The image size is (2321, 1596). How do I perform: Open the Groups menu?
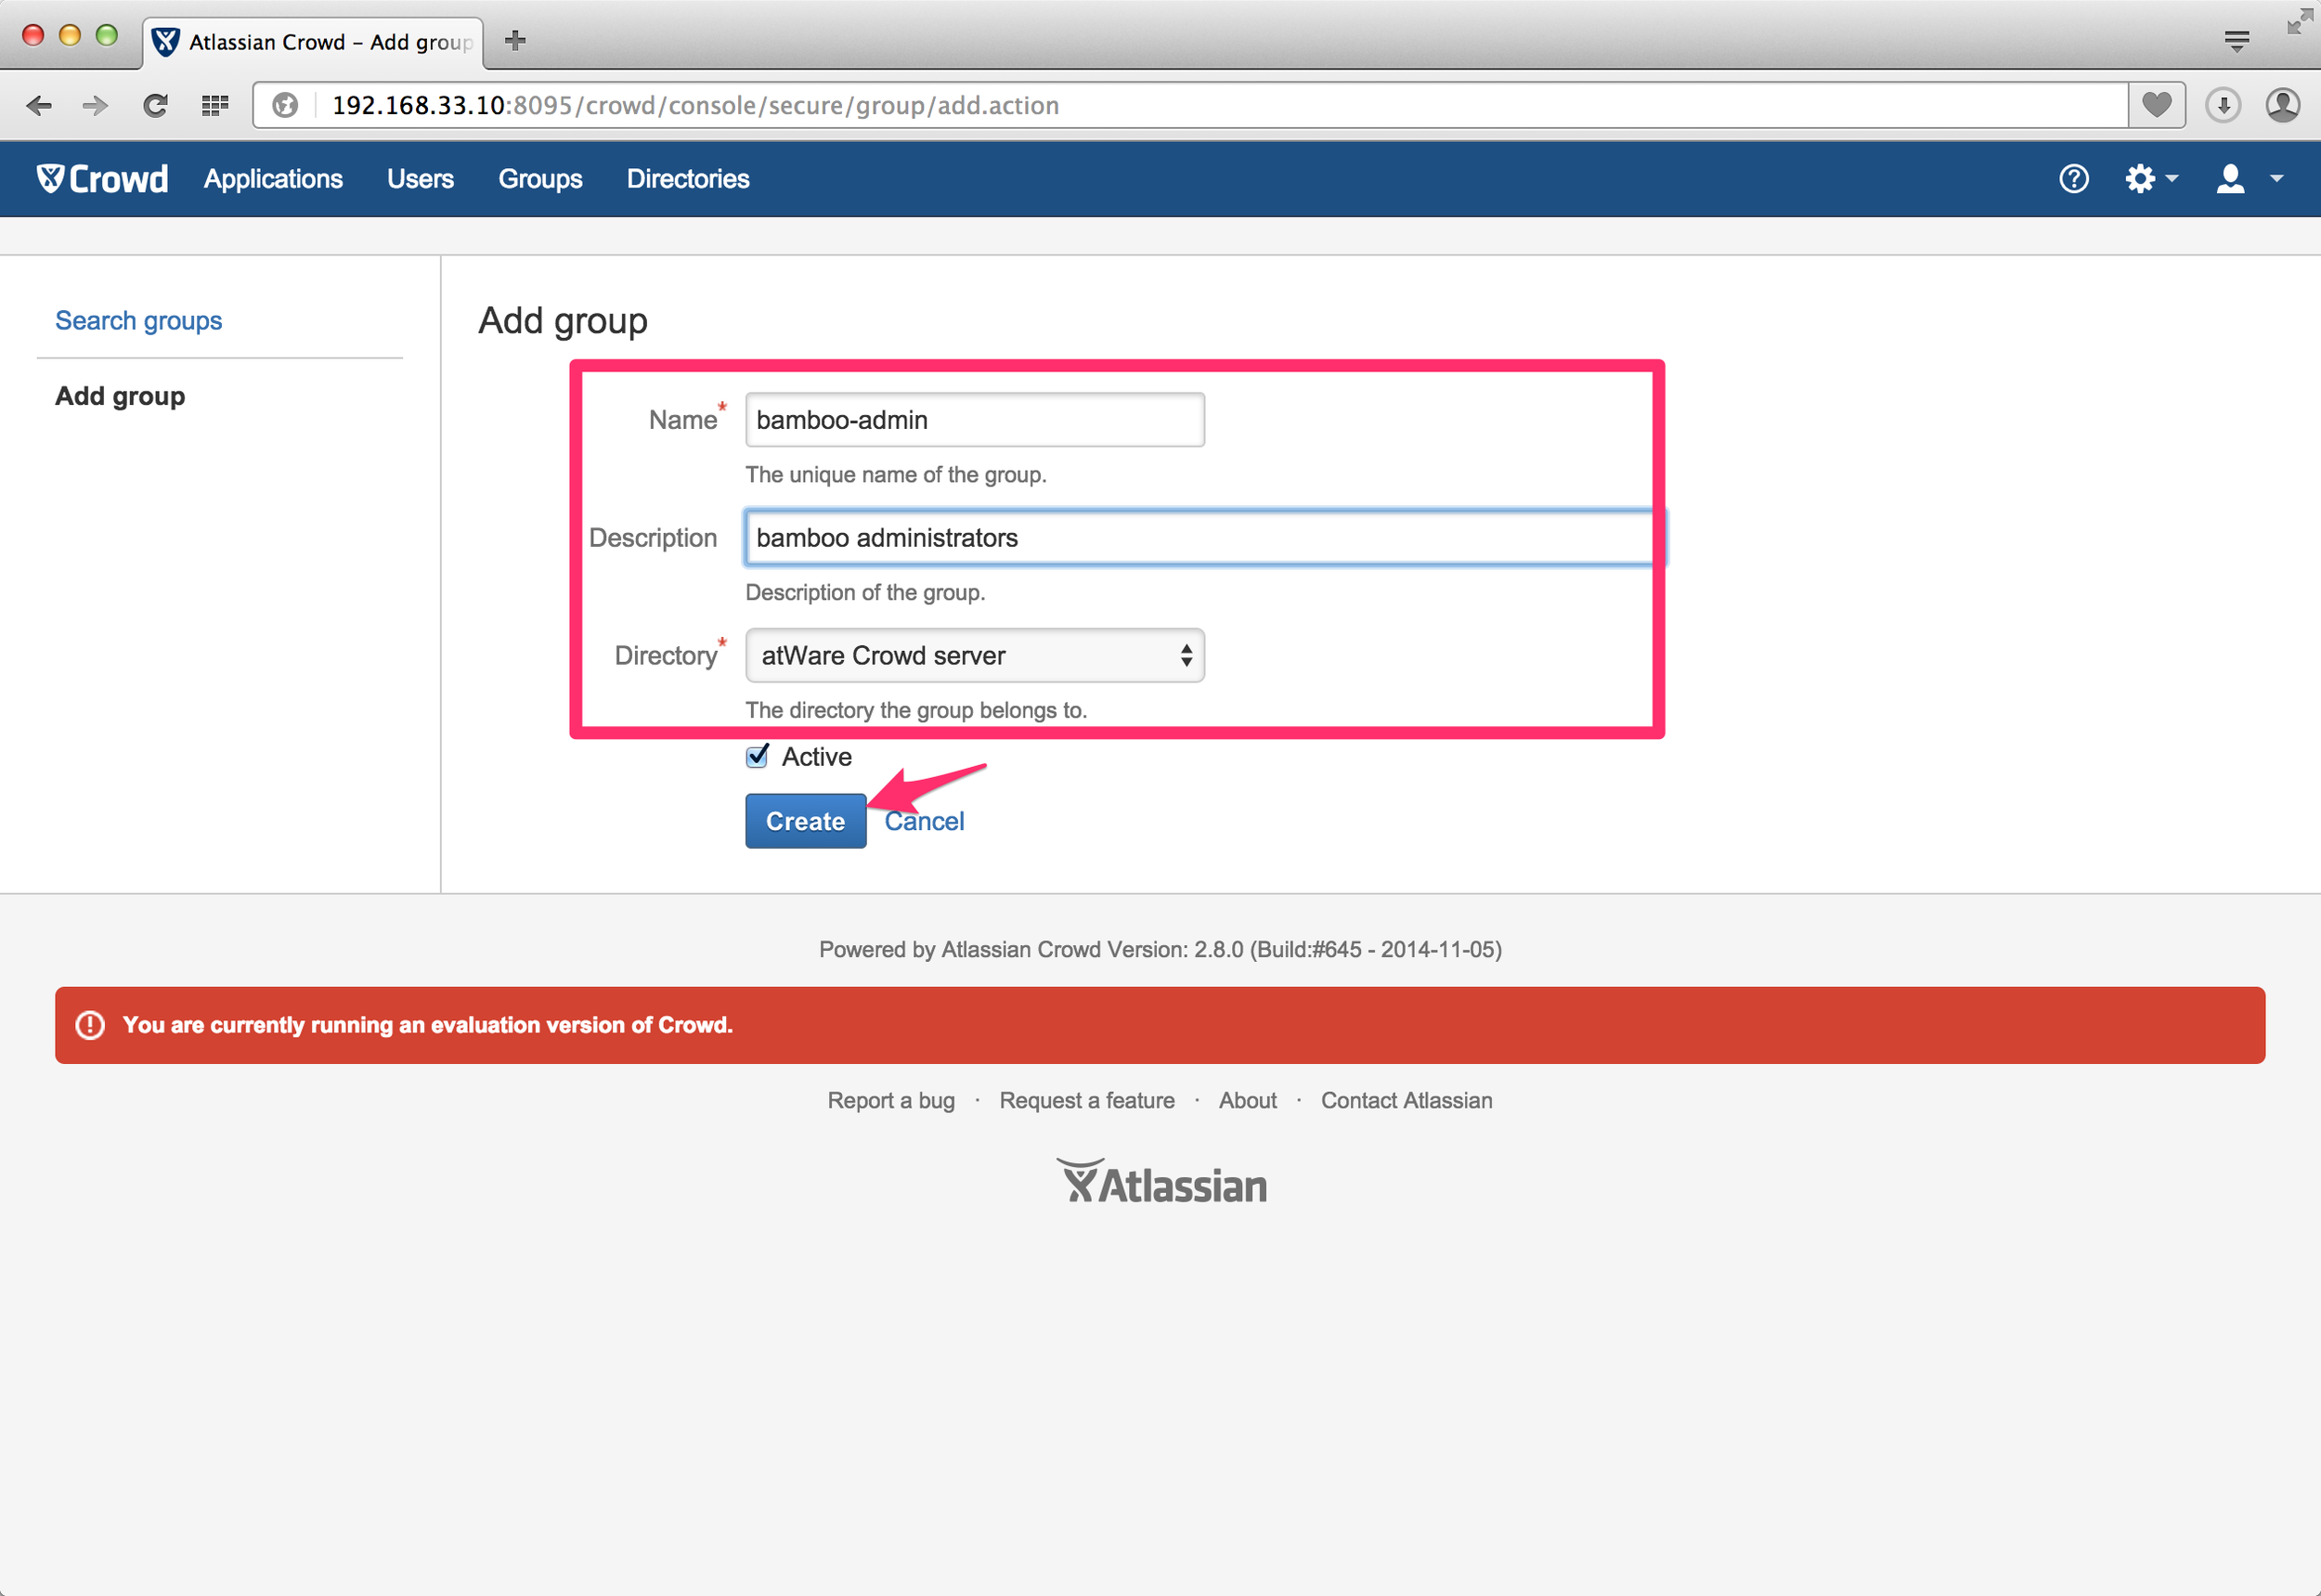540,179
